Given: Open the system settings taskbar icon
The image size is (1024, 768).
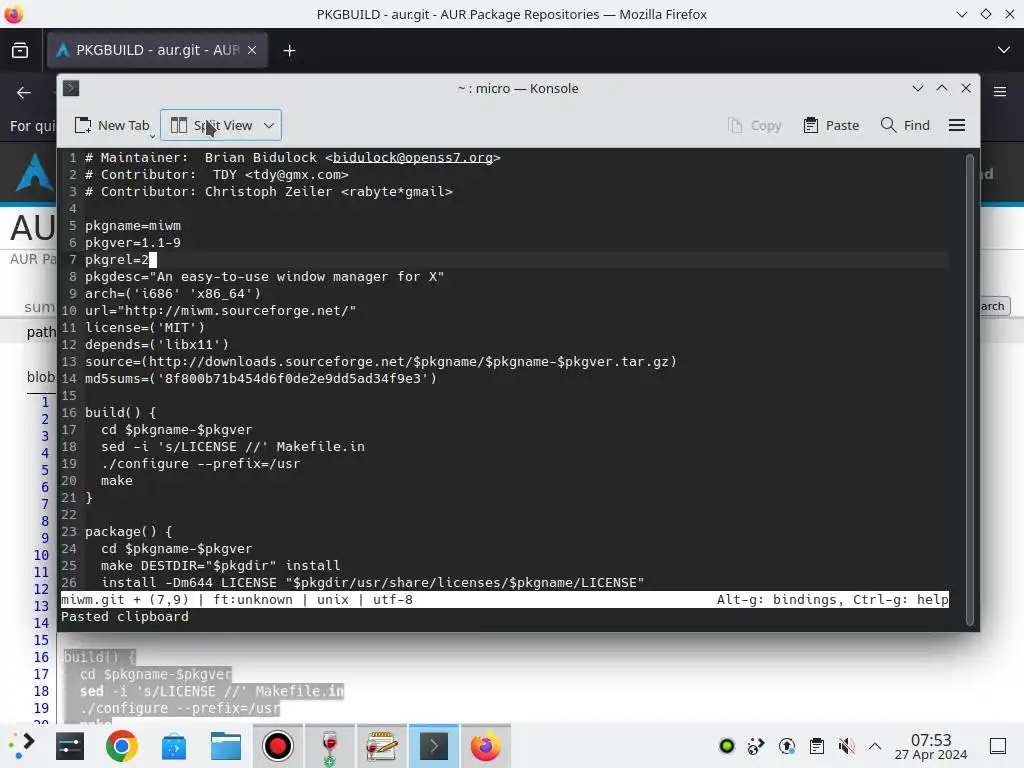Looking at the screenshot, I should (70, 746).
